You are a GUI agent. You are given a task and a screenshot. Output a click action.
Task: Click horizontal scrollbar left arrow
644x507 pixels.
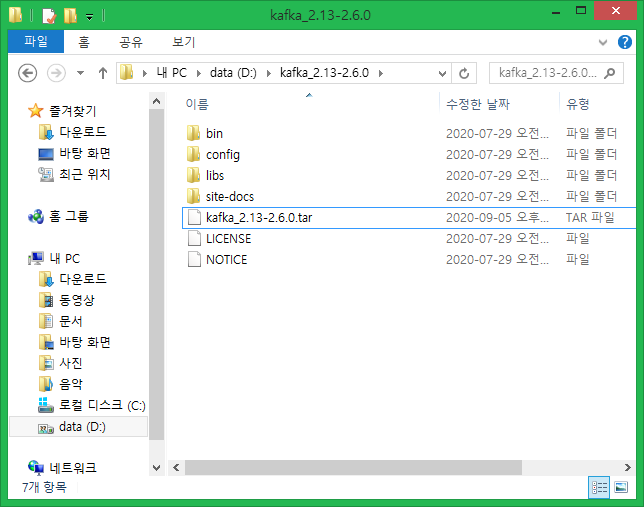pos(176,468)
